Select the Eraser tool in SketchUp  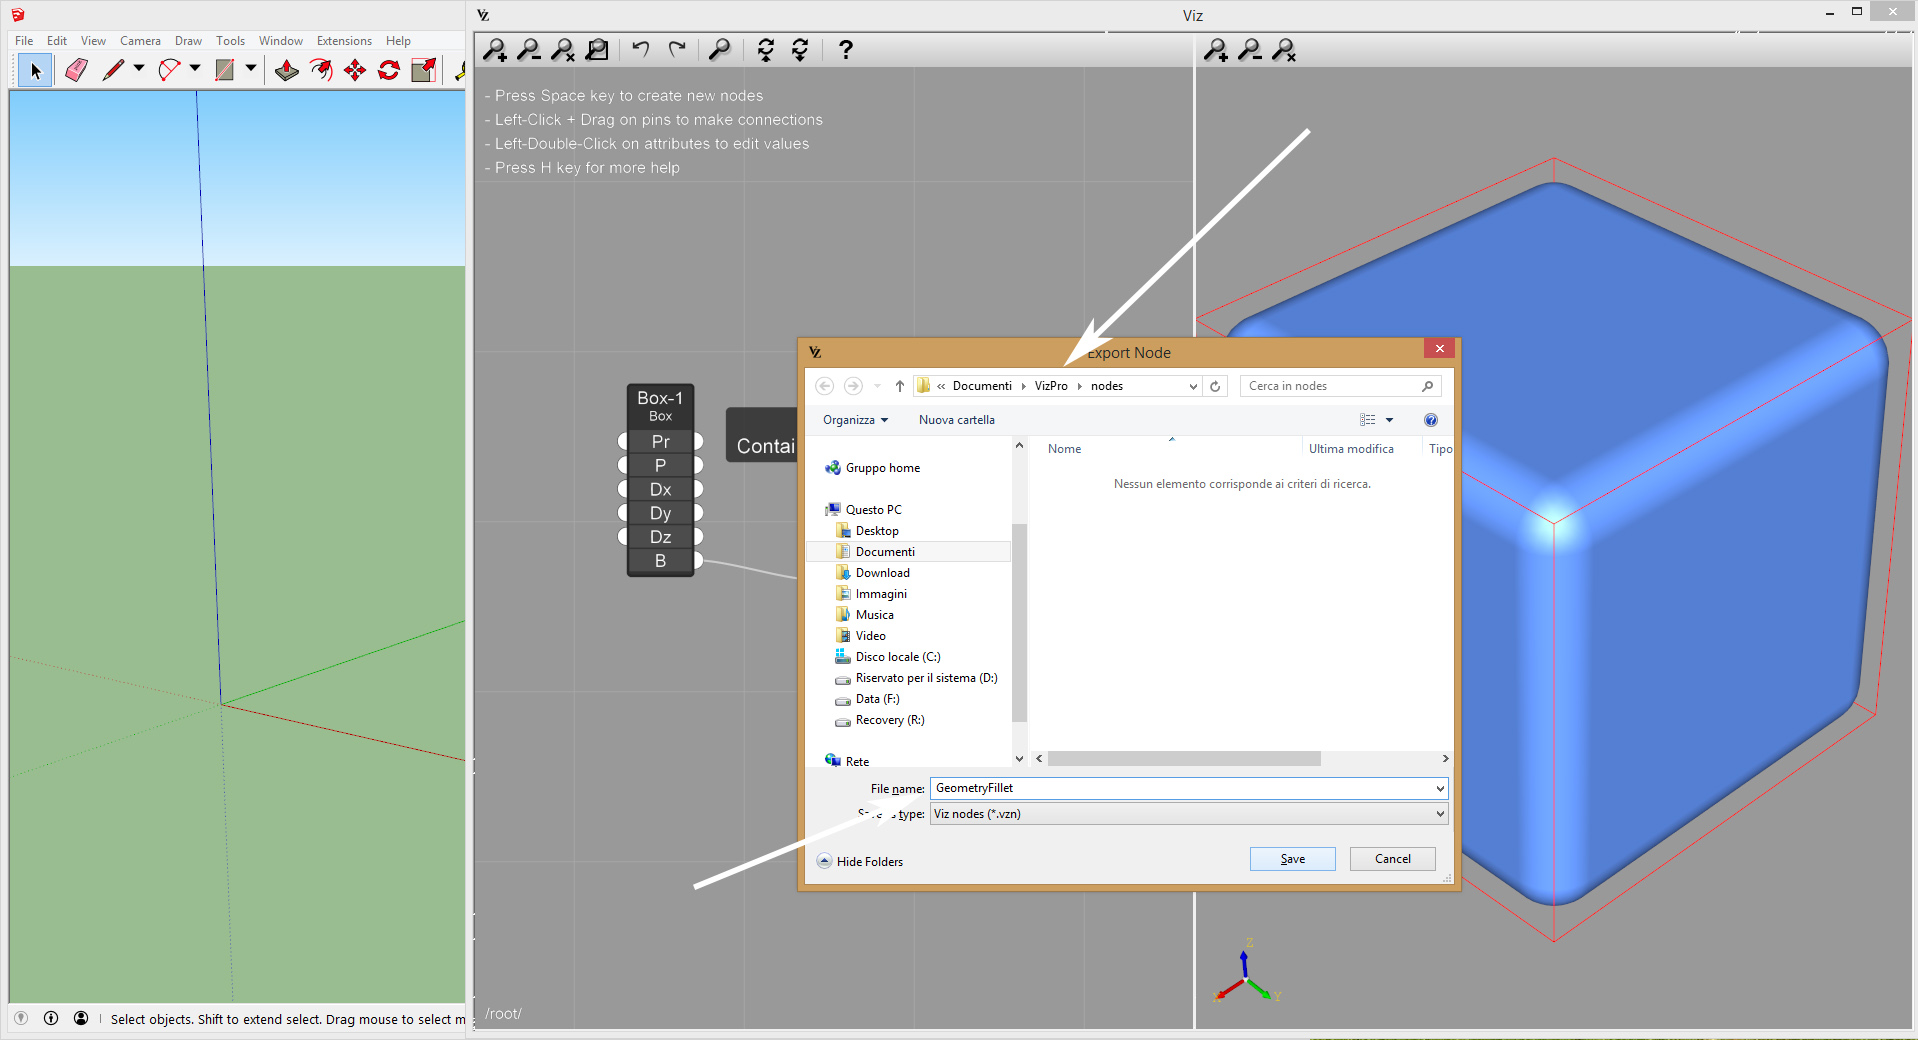click(x=76, y=70)
